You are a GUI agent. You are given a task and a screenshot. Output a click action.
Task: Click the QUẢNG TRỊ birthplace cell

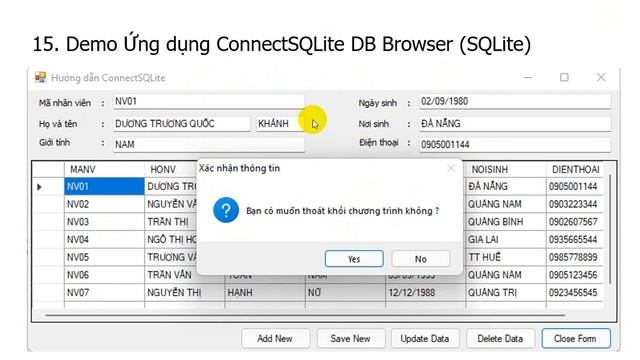(506, 292)
